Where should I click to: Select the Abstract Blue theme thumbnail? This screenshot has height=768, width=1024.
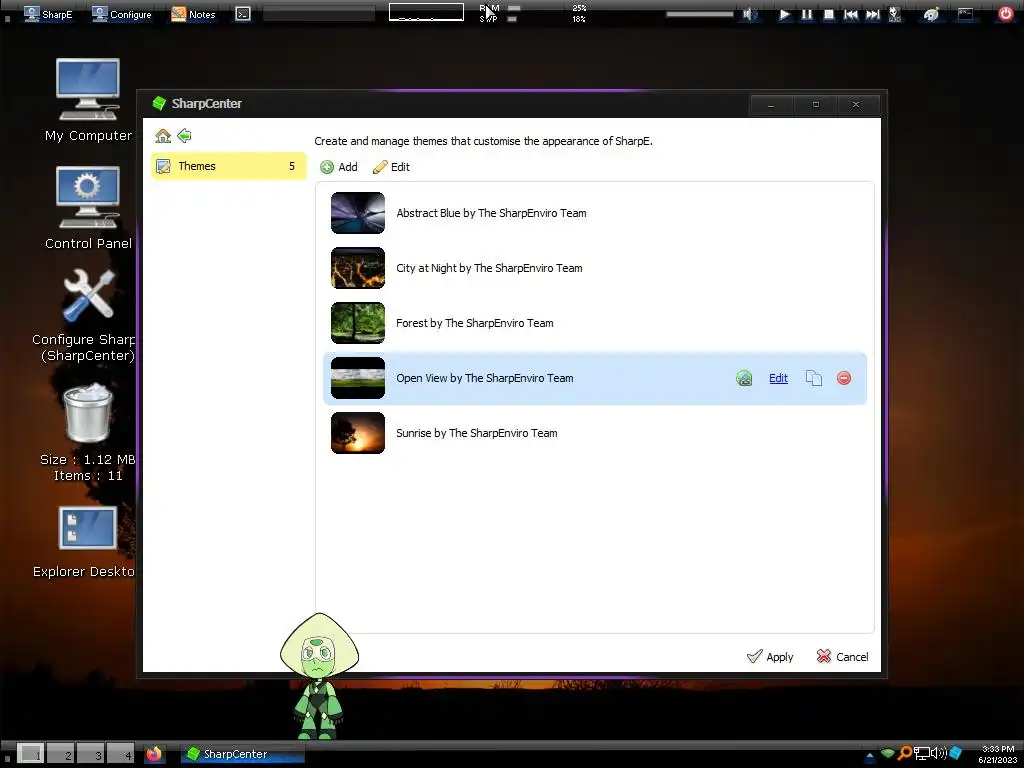(x=358, y=213)
